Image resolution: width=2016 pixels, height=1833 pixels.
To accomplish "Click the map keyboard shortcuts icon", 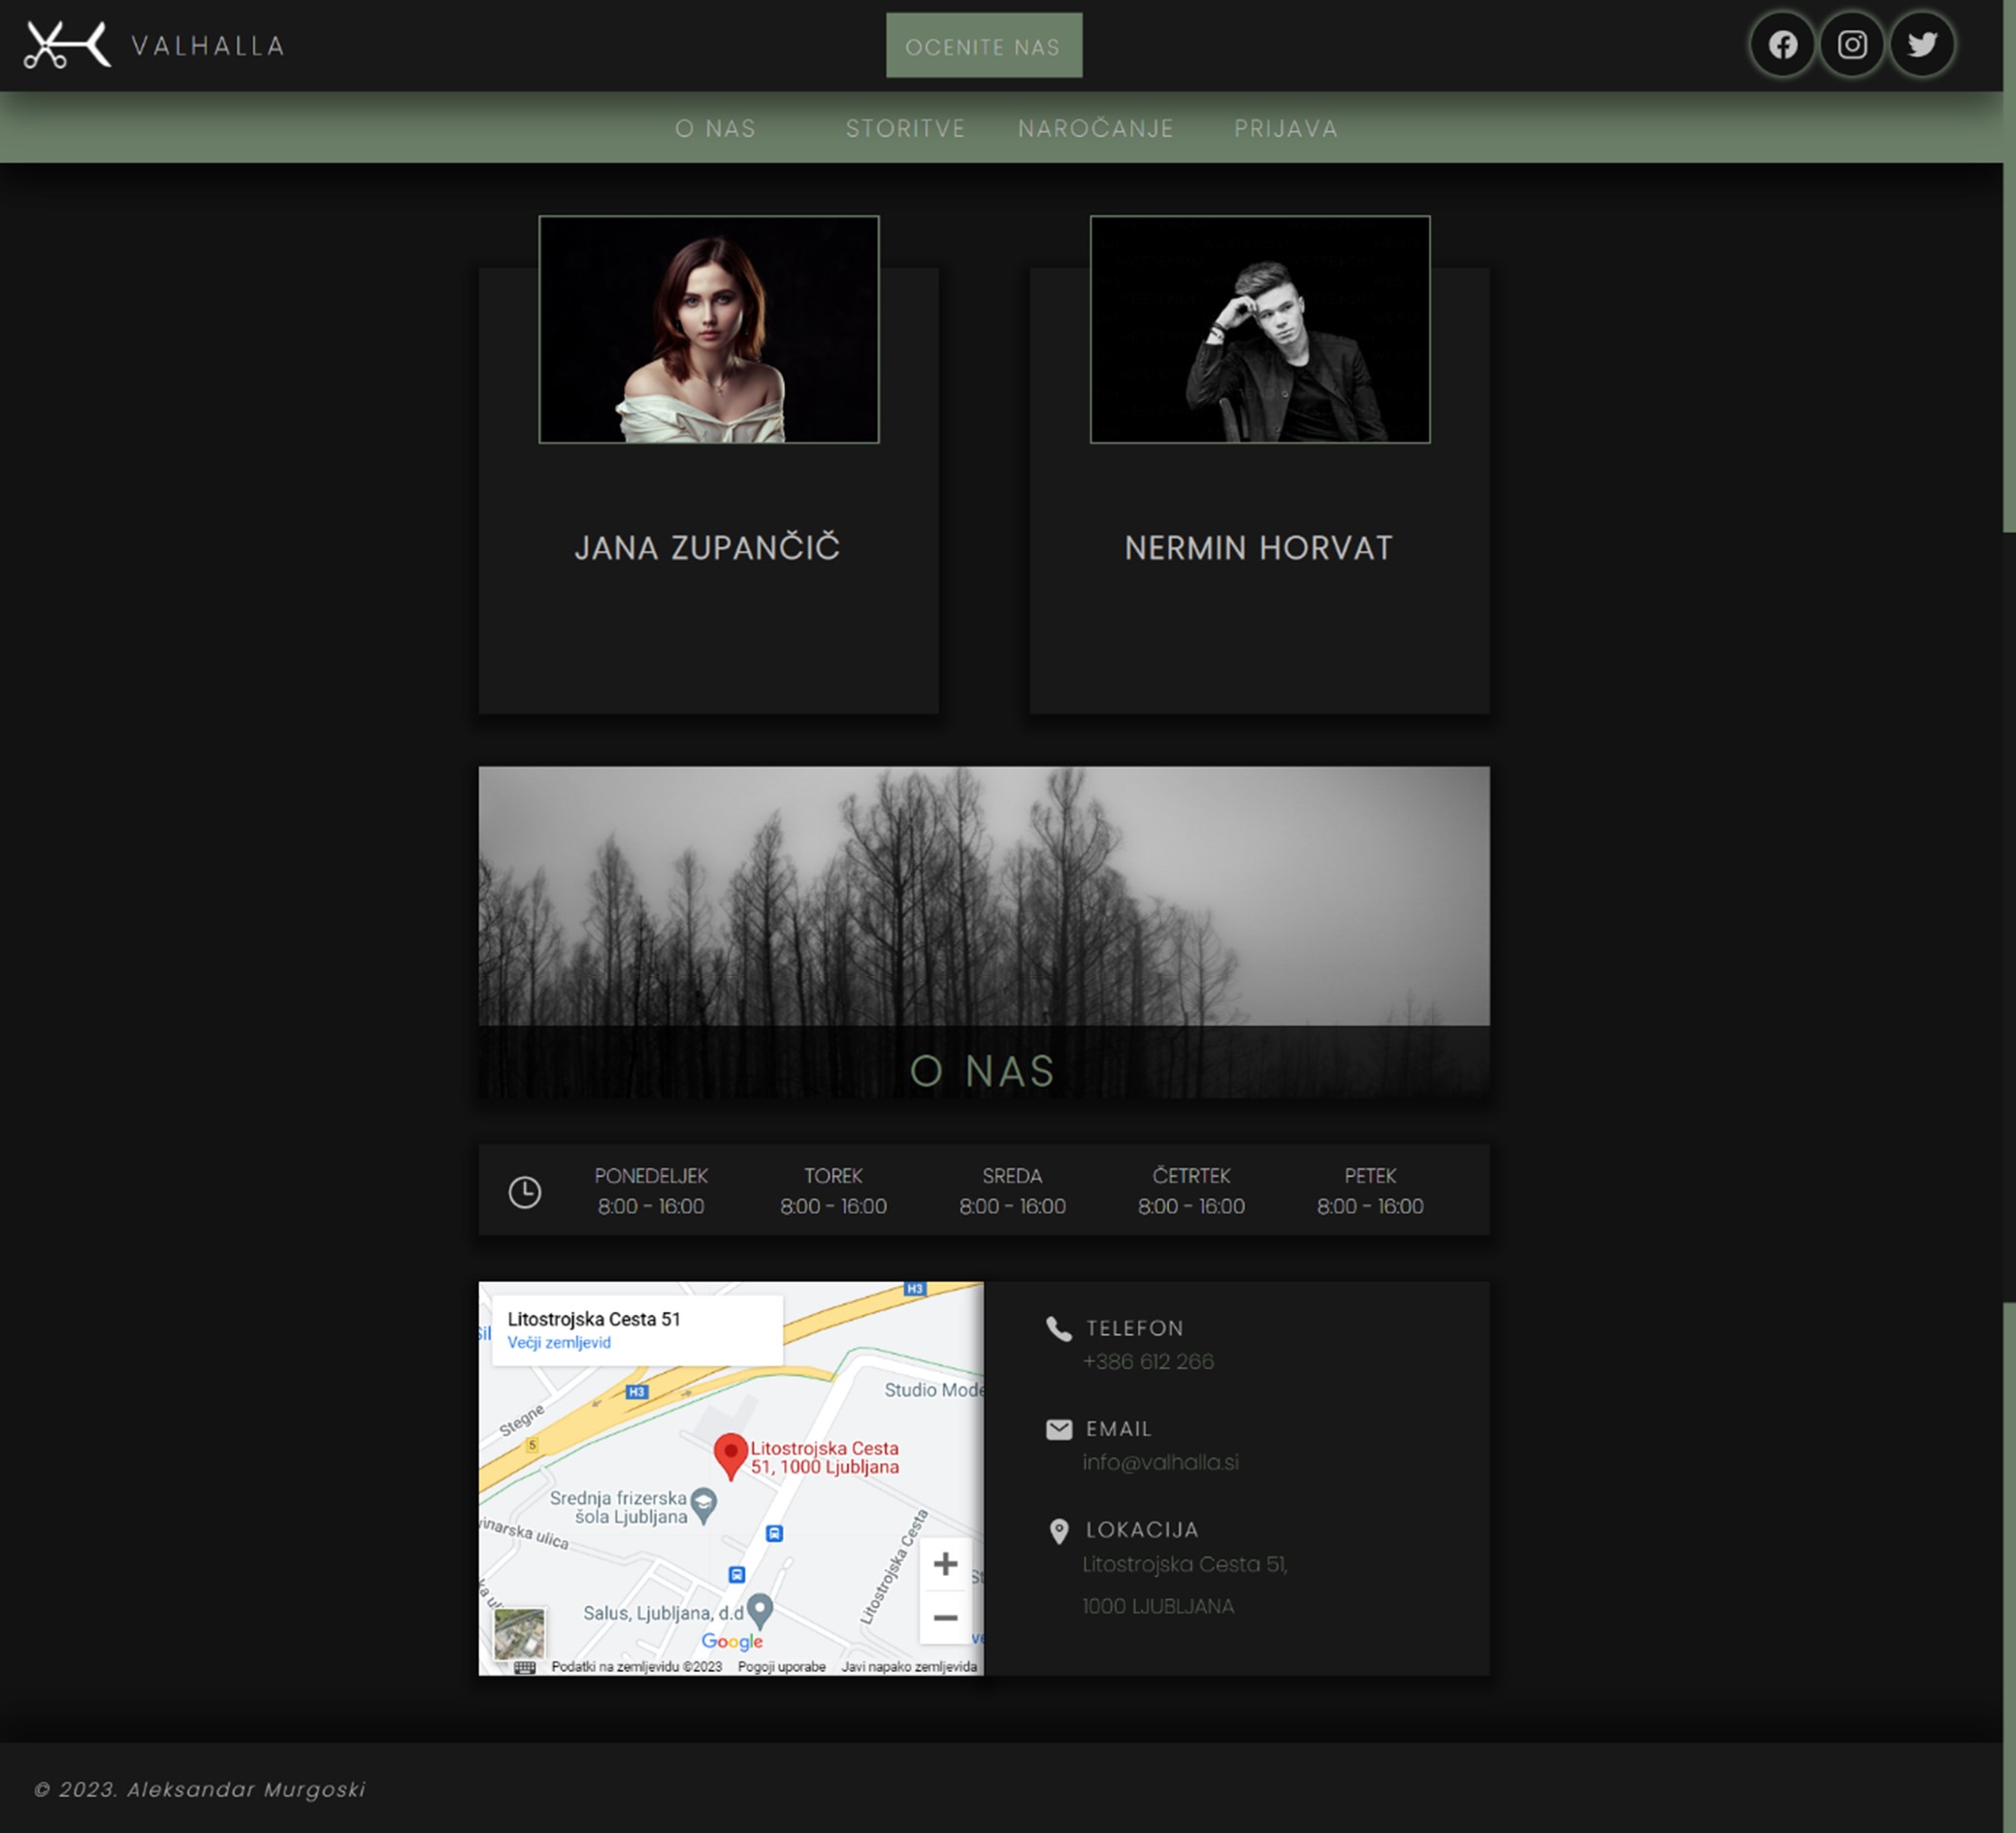I will (525, 1667).
